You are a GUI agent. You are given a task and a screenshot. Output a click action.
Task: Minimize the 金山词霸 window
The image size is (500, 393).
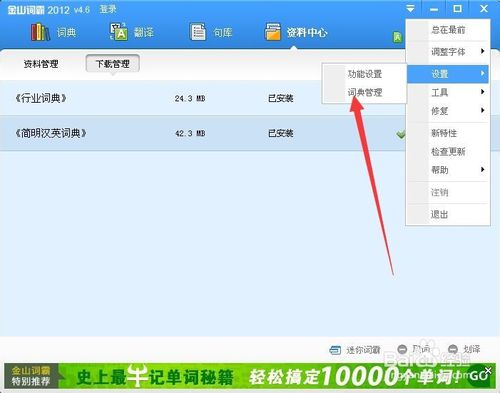click(x=434, y=9)
